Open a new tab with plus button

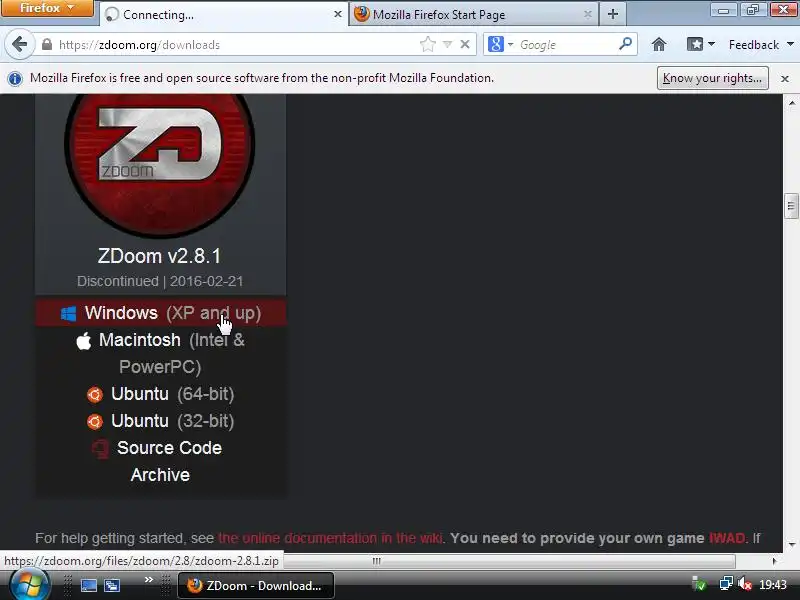[x=613, y=14]
